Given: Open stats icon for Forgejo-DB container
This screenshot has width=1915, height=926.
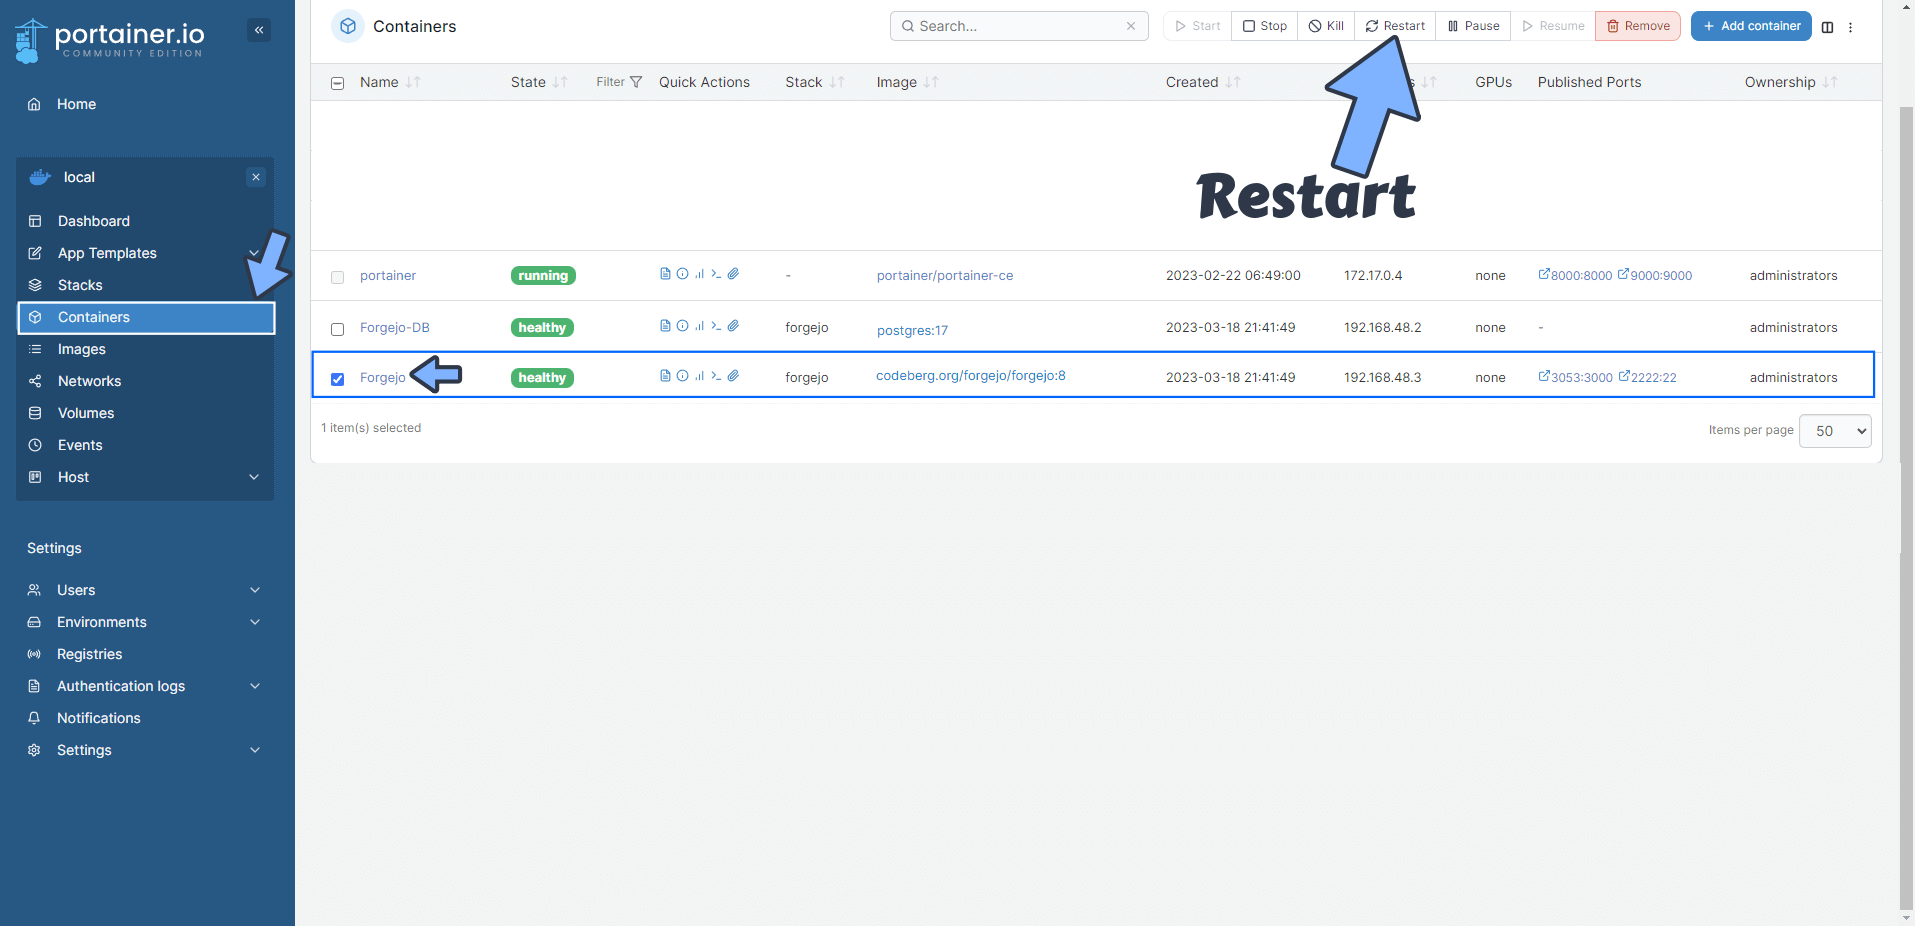Looking at the screenshot, I should coord(699,326).
